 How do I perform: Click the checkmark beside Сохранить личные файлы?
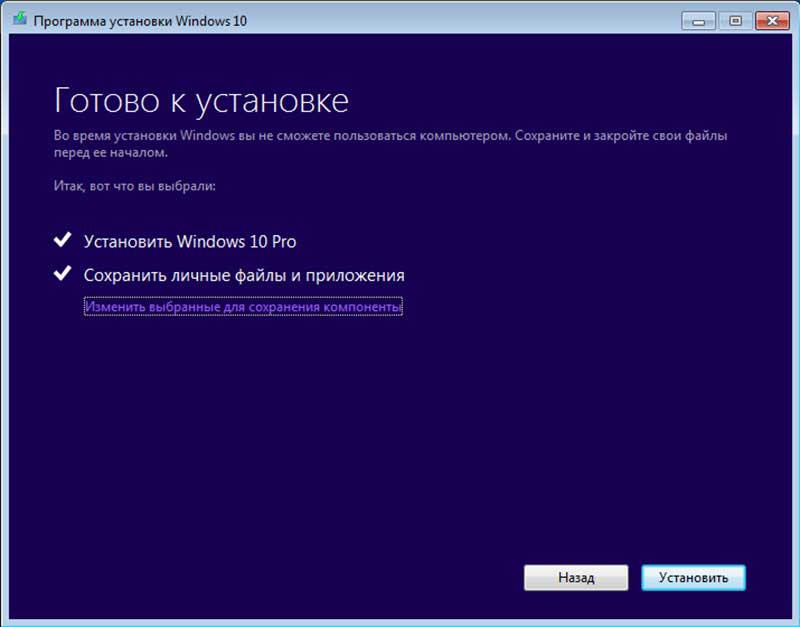(60, 274)
